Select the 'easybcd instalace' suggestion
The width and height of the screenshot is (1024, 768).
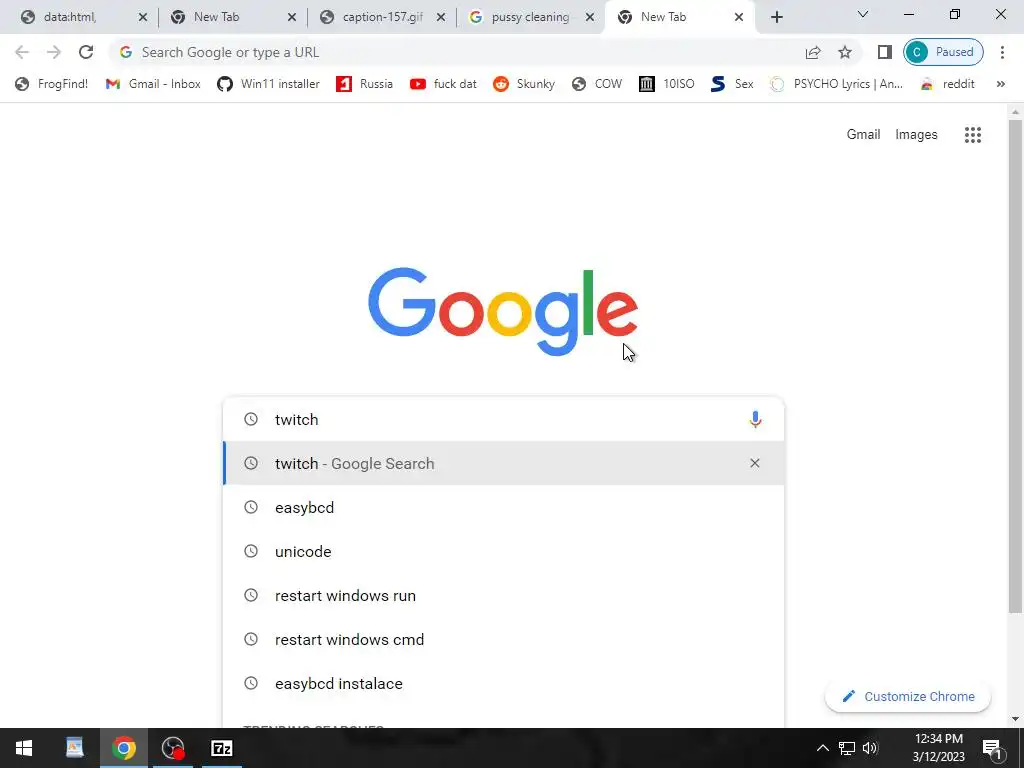(504, 684)
